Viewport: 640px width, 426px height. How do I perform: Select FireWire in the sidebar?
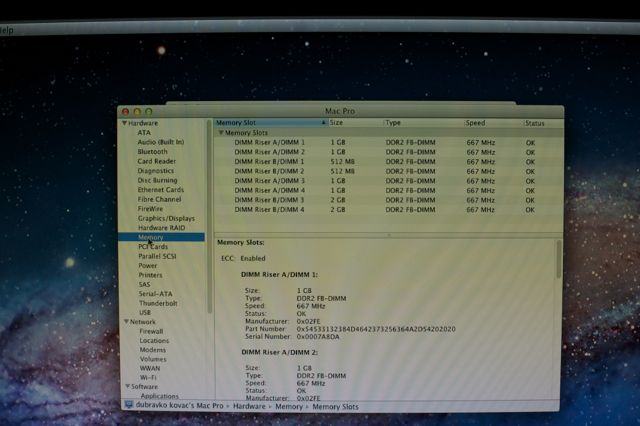click(150, 209)
